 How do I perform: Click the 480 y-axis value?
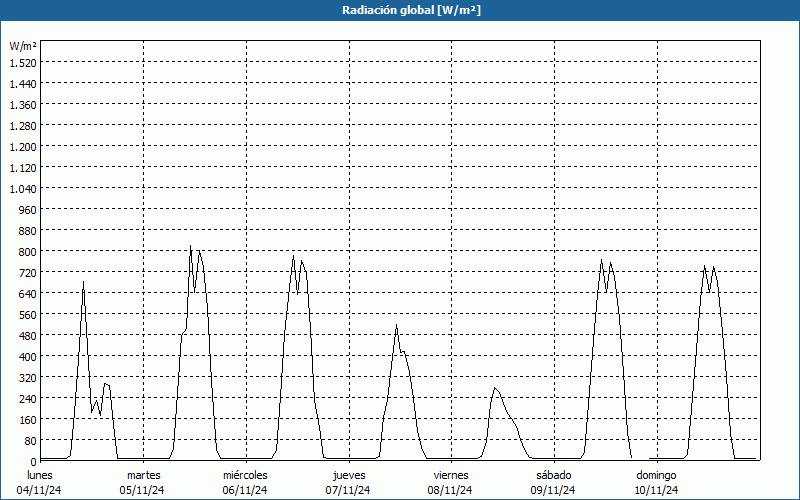pos(28,336)
